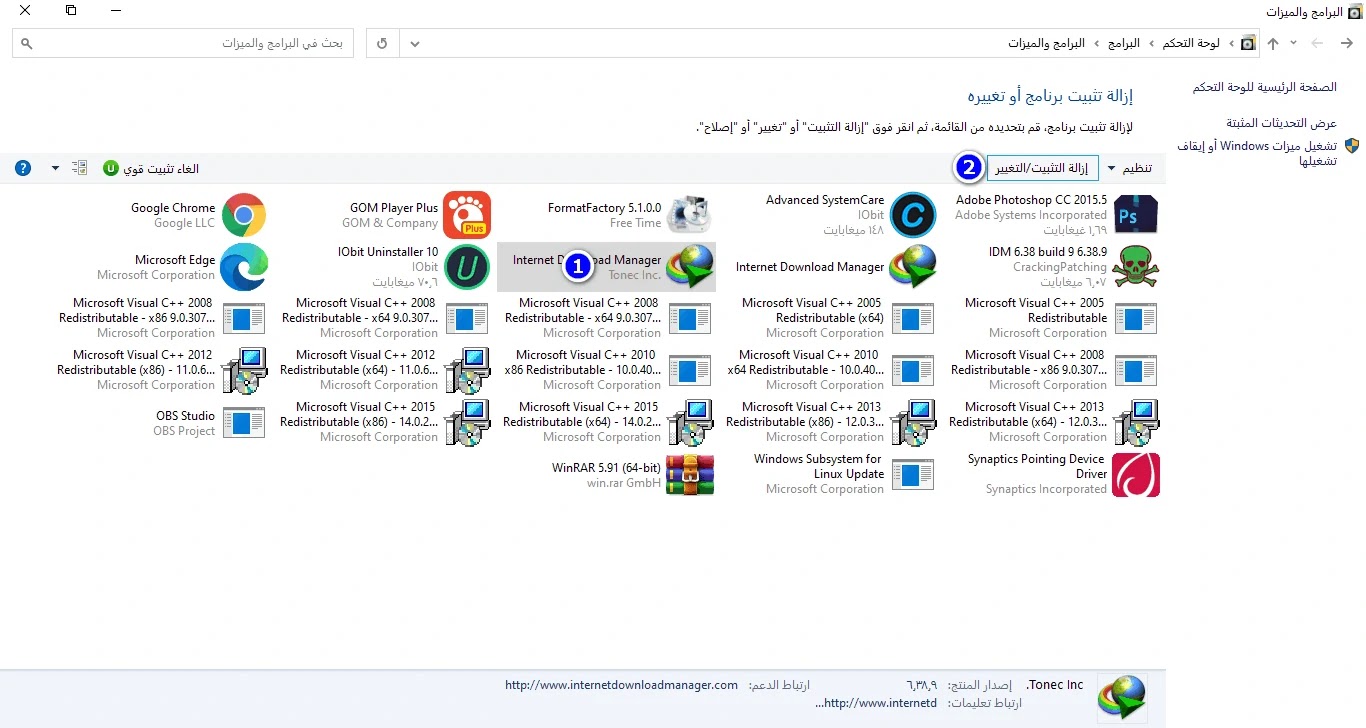Select GOM Player Plus icon
1366x728 pixels.
tap(467, 214)
